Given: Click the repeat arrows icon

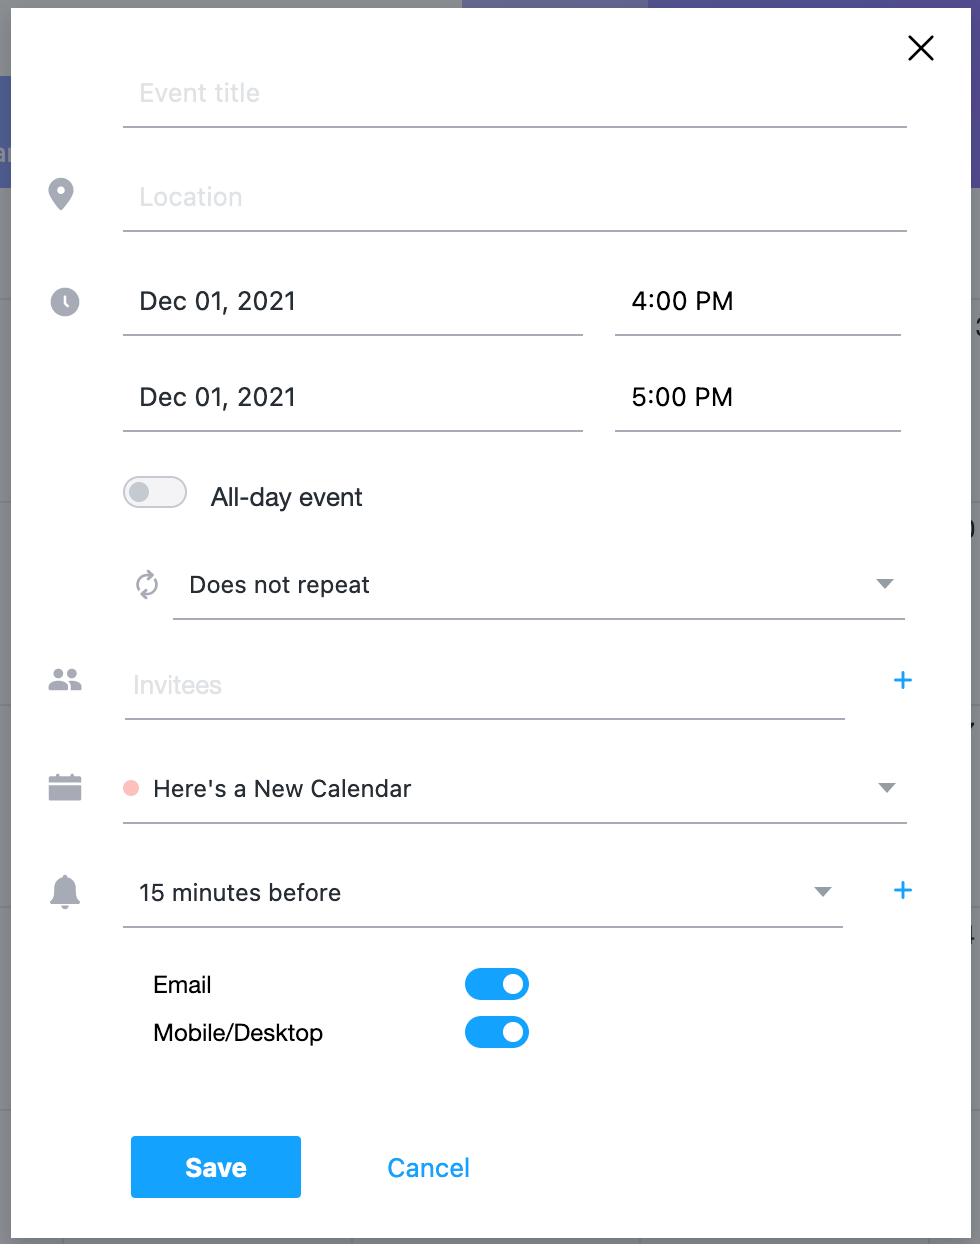Looking at the screenshot, I should point(147,585).
